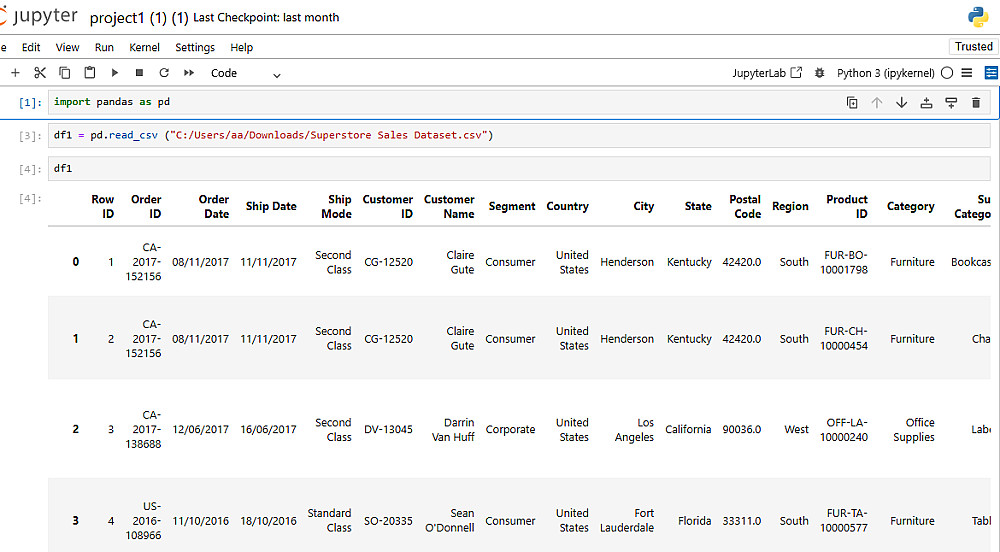
Task: Insert a new cell with the plus icon
Action: [x=15, y=73]
